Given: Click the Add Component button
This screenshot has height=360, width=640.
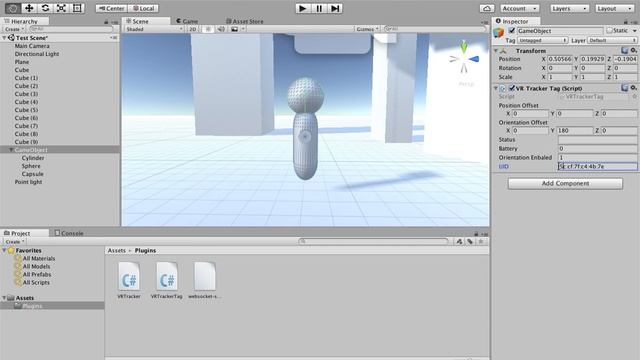Looking at the screenshot, I should (x=565, y=183).
